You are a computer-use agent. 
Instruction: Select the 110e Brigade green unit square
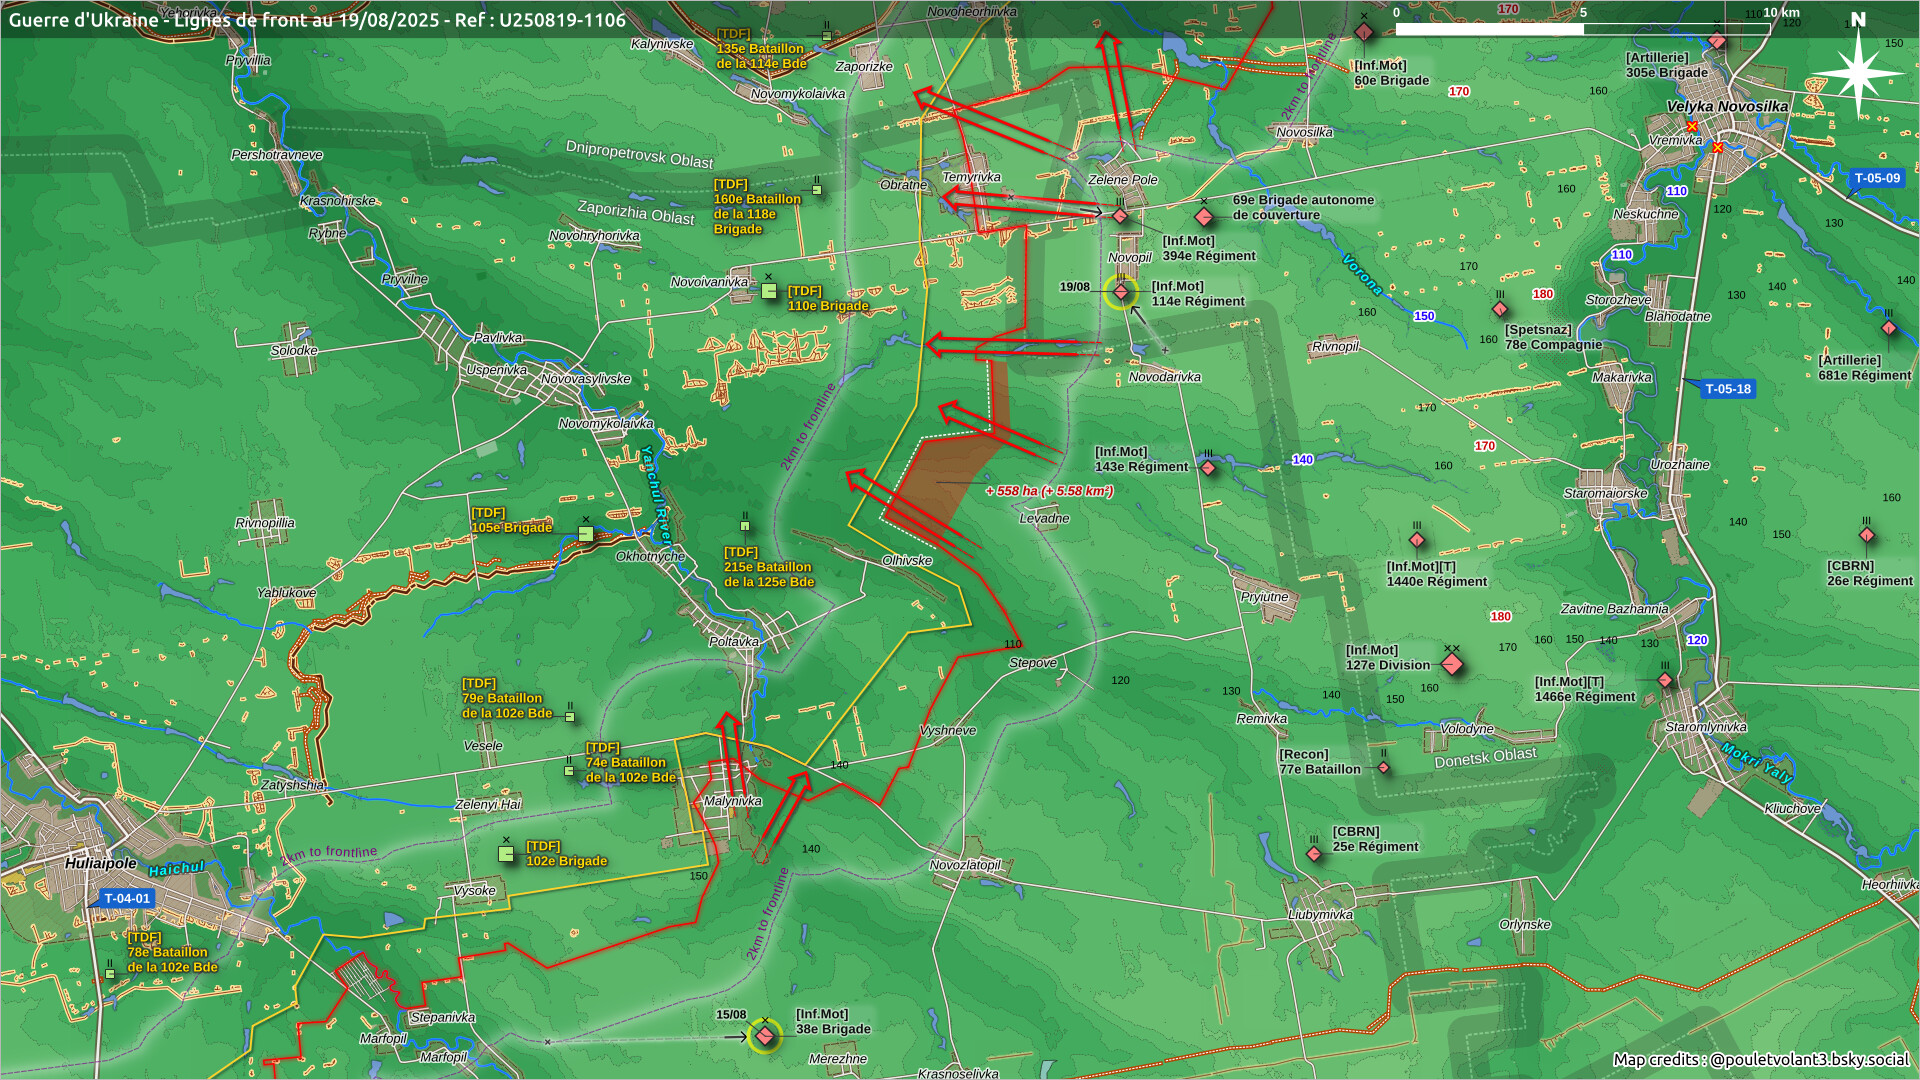point(769,291)
